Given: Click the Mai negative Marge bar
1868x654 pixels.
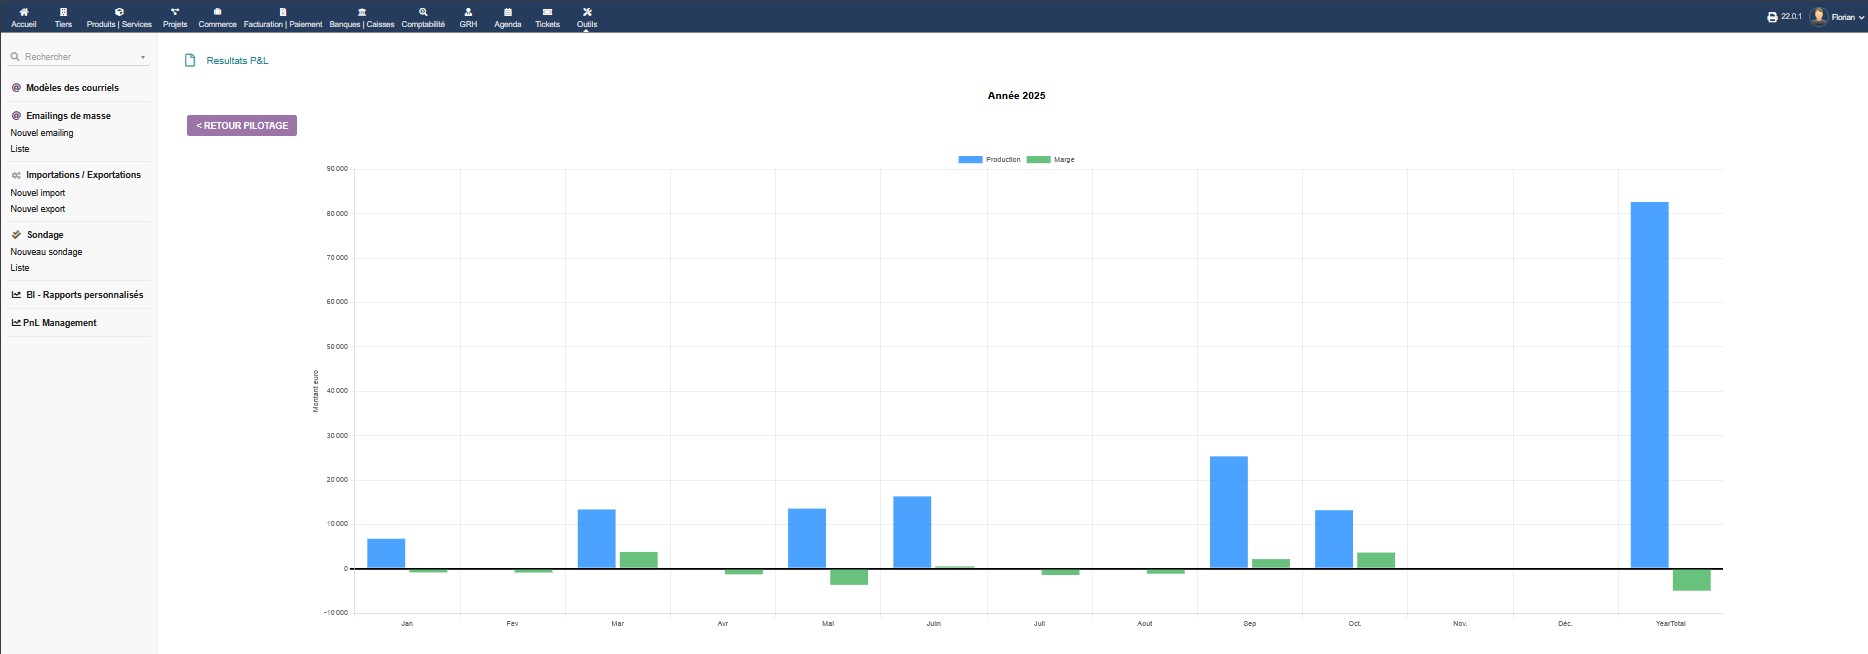Looking at the screenshot, I should [x=849, y=577].
